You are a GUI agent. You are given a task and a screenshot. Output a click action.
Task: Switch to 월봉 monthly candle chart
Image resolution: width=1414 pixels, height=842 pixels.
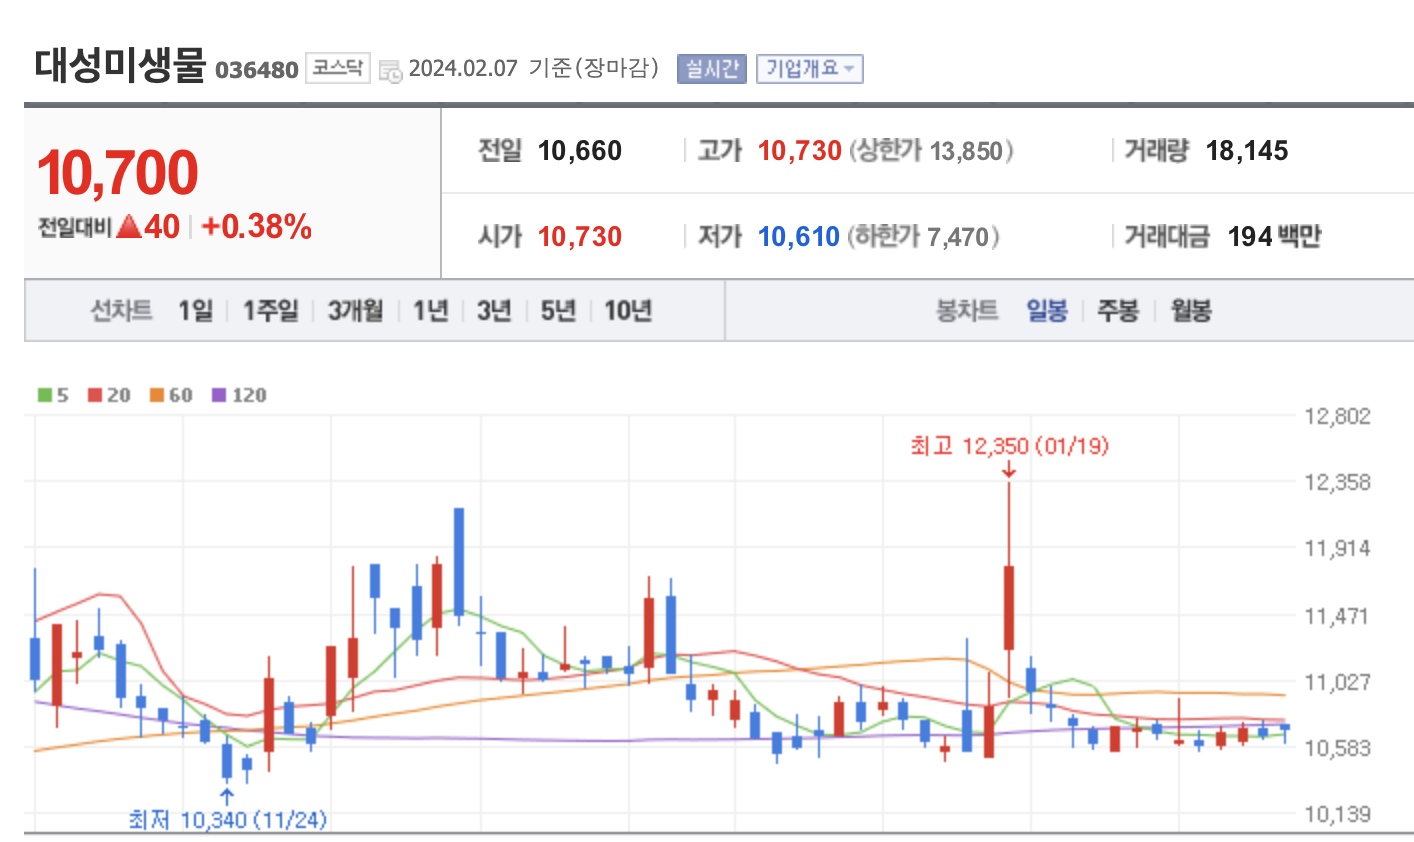[x=1191, y=311]
